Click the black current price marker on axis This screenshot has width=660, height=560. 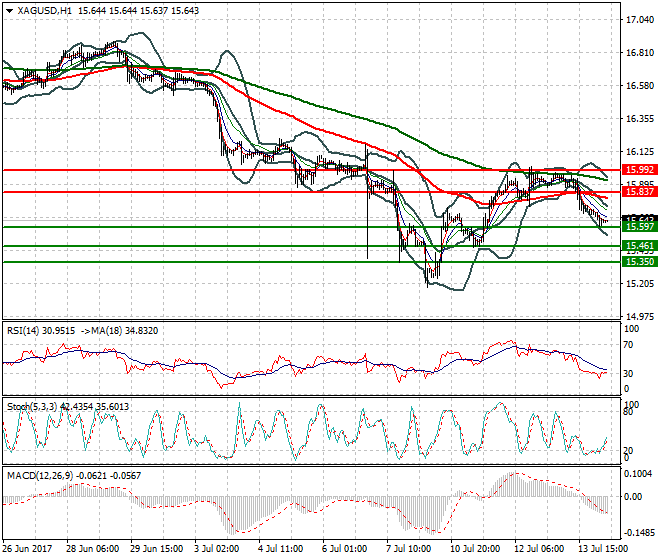point(638,220)
